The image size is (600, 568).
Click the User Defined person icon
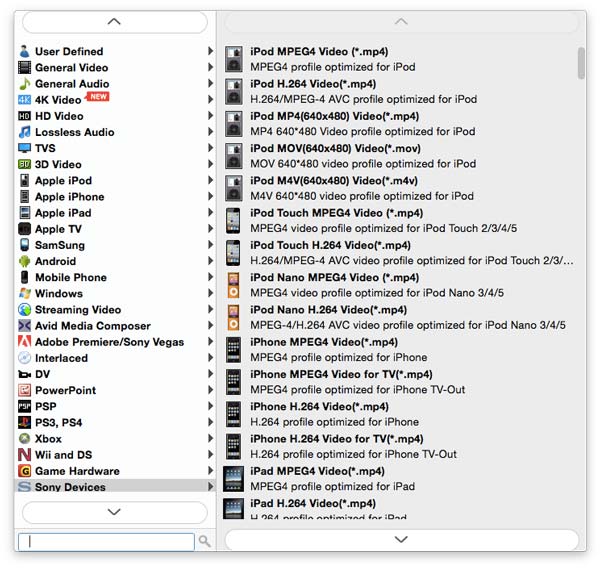(24, 51)
